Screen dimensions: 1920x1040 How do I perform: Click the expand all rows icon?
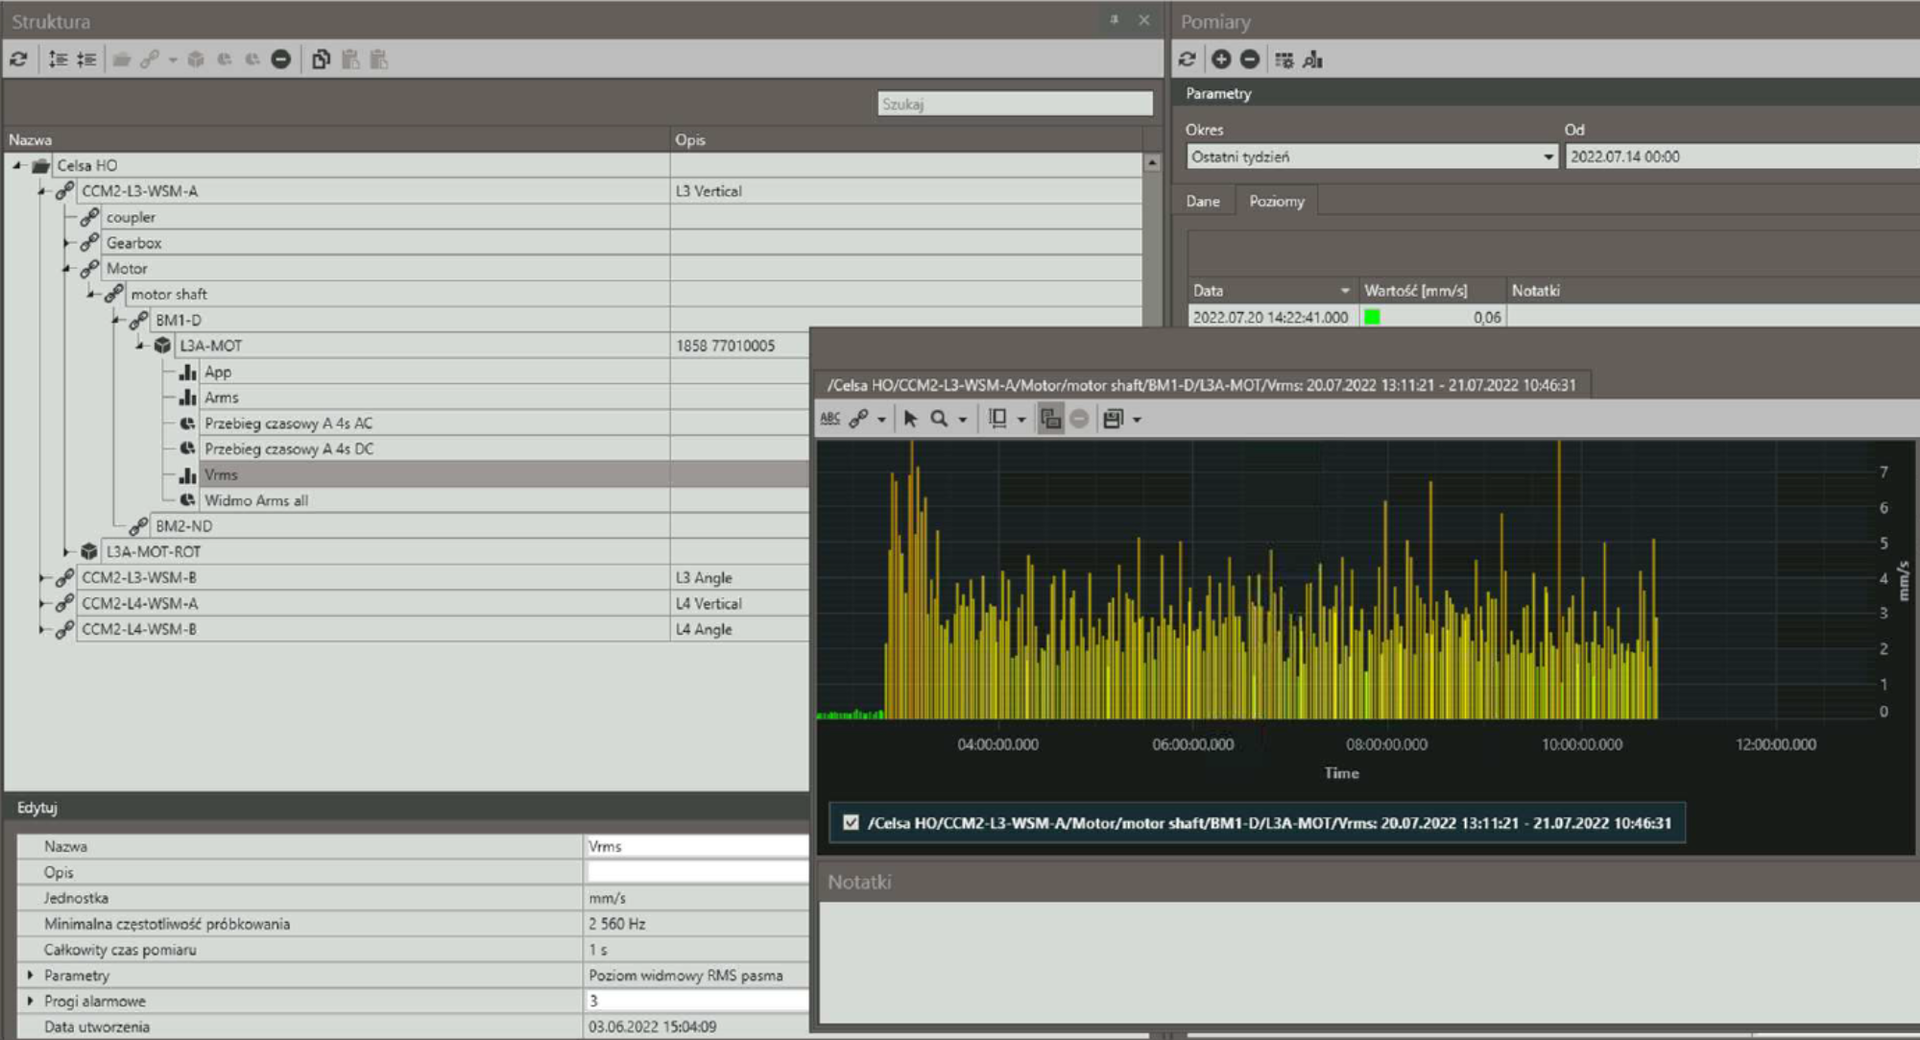coord(58,60)
